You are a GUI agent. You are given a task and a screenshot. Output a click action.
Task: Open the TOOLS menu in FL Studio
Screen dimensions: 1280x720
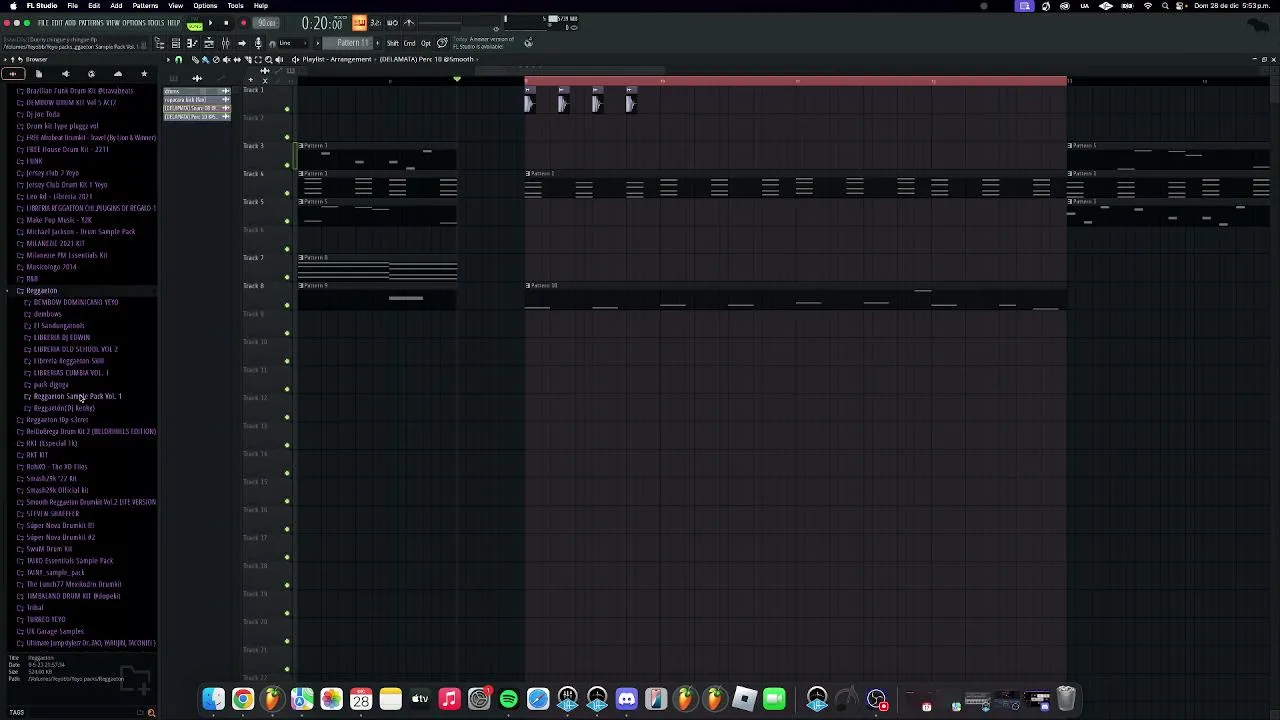(156, 22)
